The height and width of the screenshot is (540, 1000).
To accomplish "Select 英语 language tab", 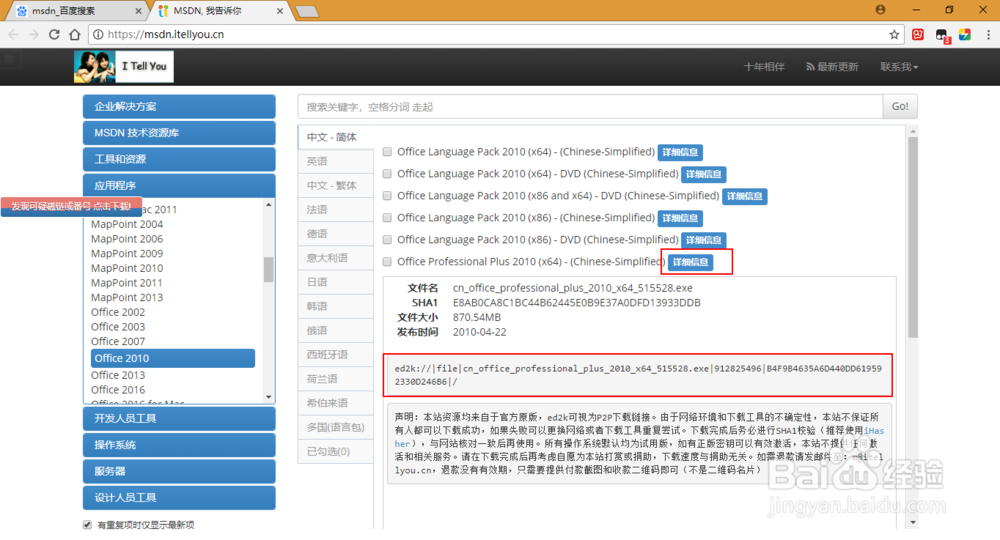I will click(335, 161).
